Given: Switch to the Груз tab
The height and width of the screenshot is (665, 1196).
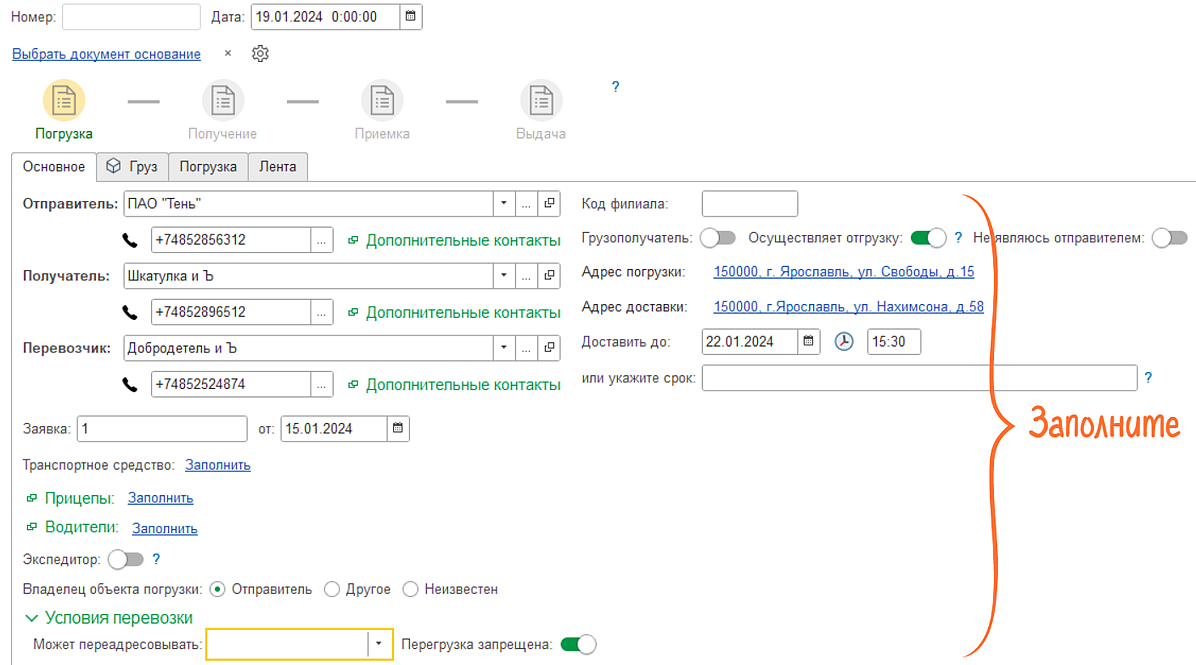Looking at the screenshot, I should click(x=132, y=167).
